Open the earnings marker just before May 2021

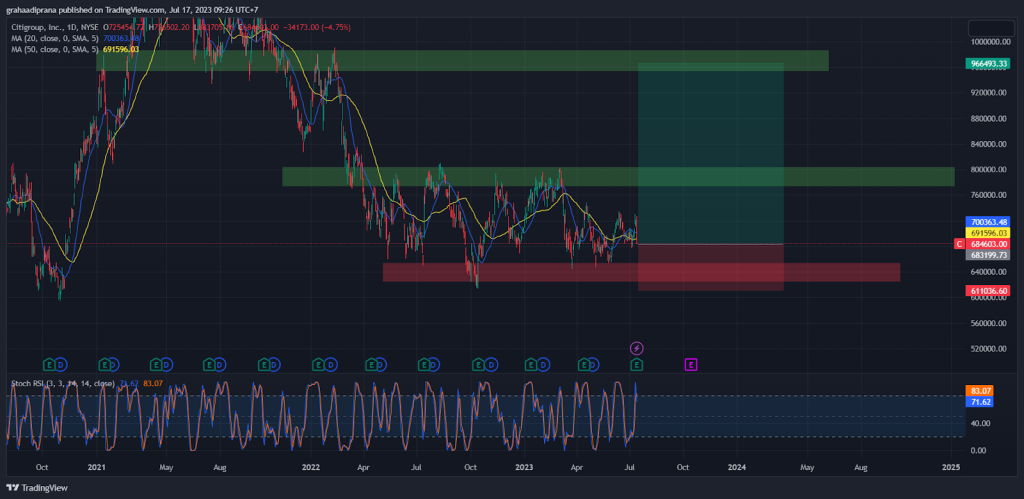(155, 364)
